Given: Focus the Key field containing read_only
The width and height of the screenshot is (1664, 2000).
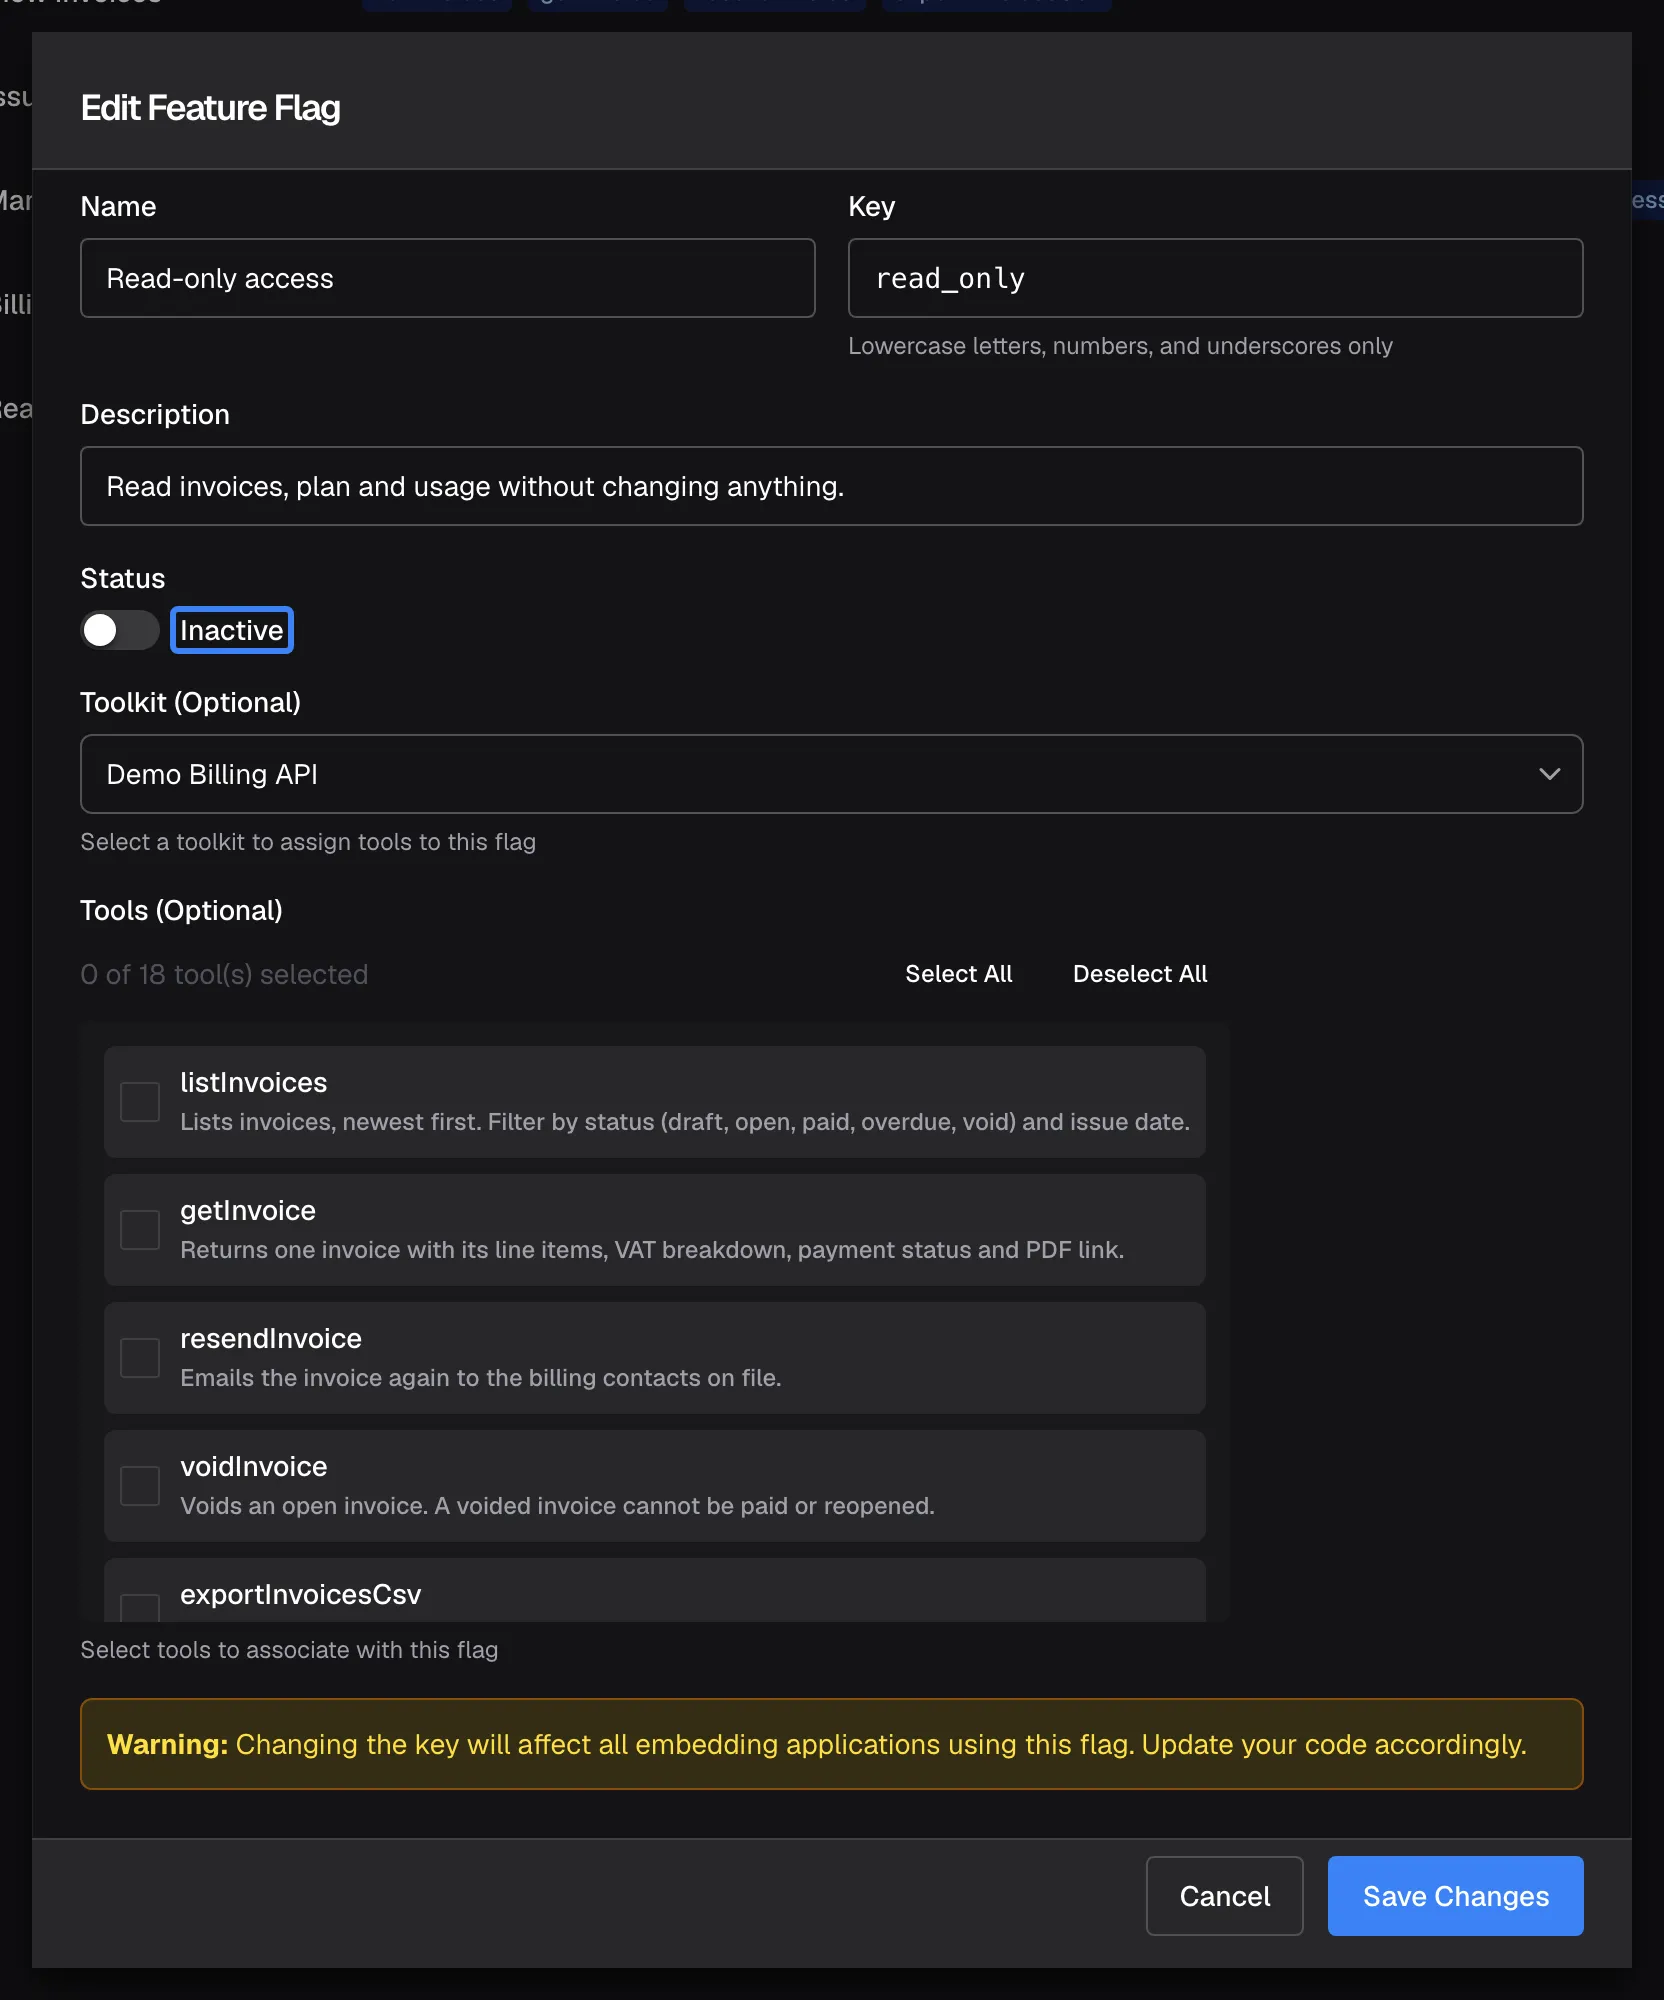Looking at the screenshot, I should (x=1215, y=278).
